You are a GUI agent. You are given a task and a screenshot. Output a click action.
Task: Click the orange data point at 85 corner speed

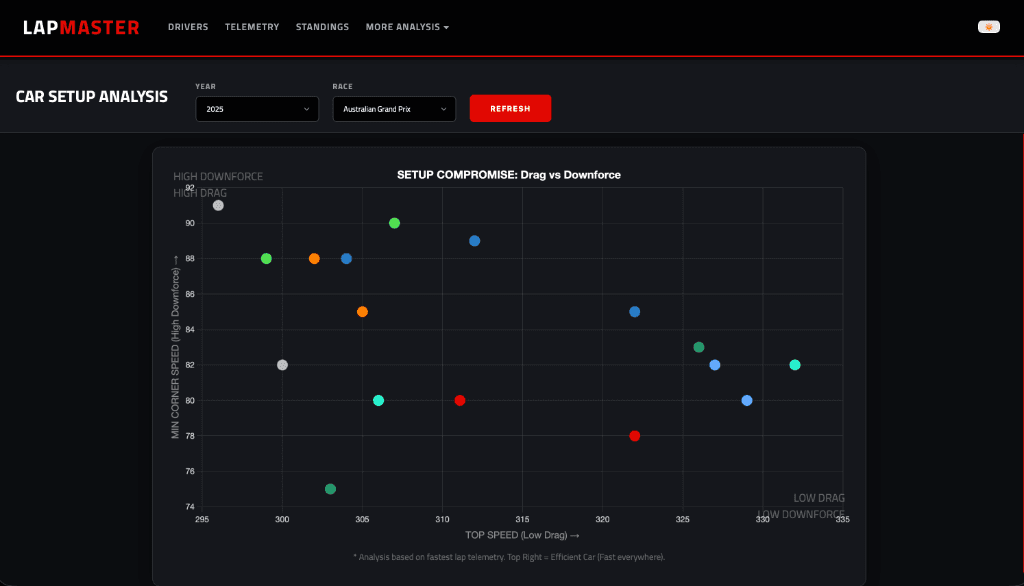point(362,312)
